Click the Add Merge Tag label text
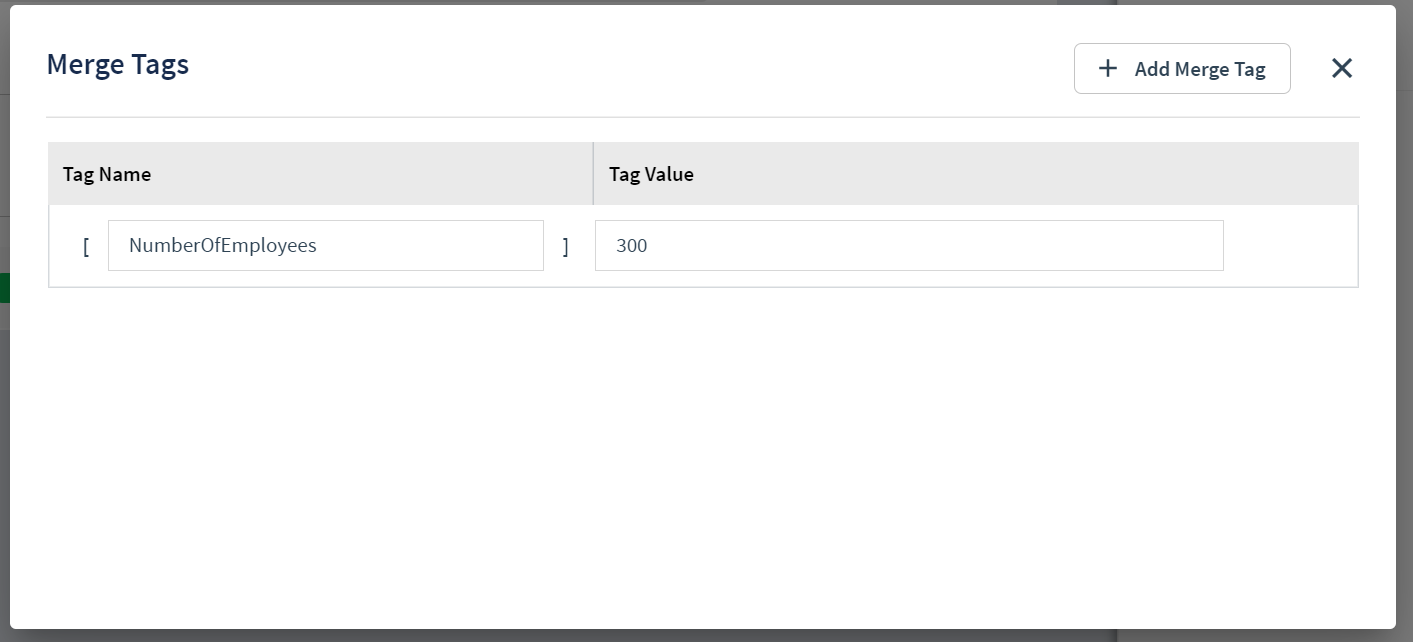The width and height of the screenshot is (1413, 642). click(x=1201, y=69)
